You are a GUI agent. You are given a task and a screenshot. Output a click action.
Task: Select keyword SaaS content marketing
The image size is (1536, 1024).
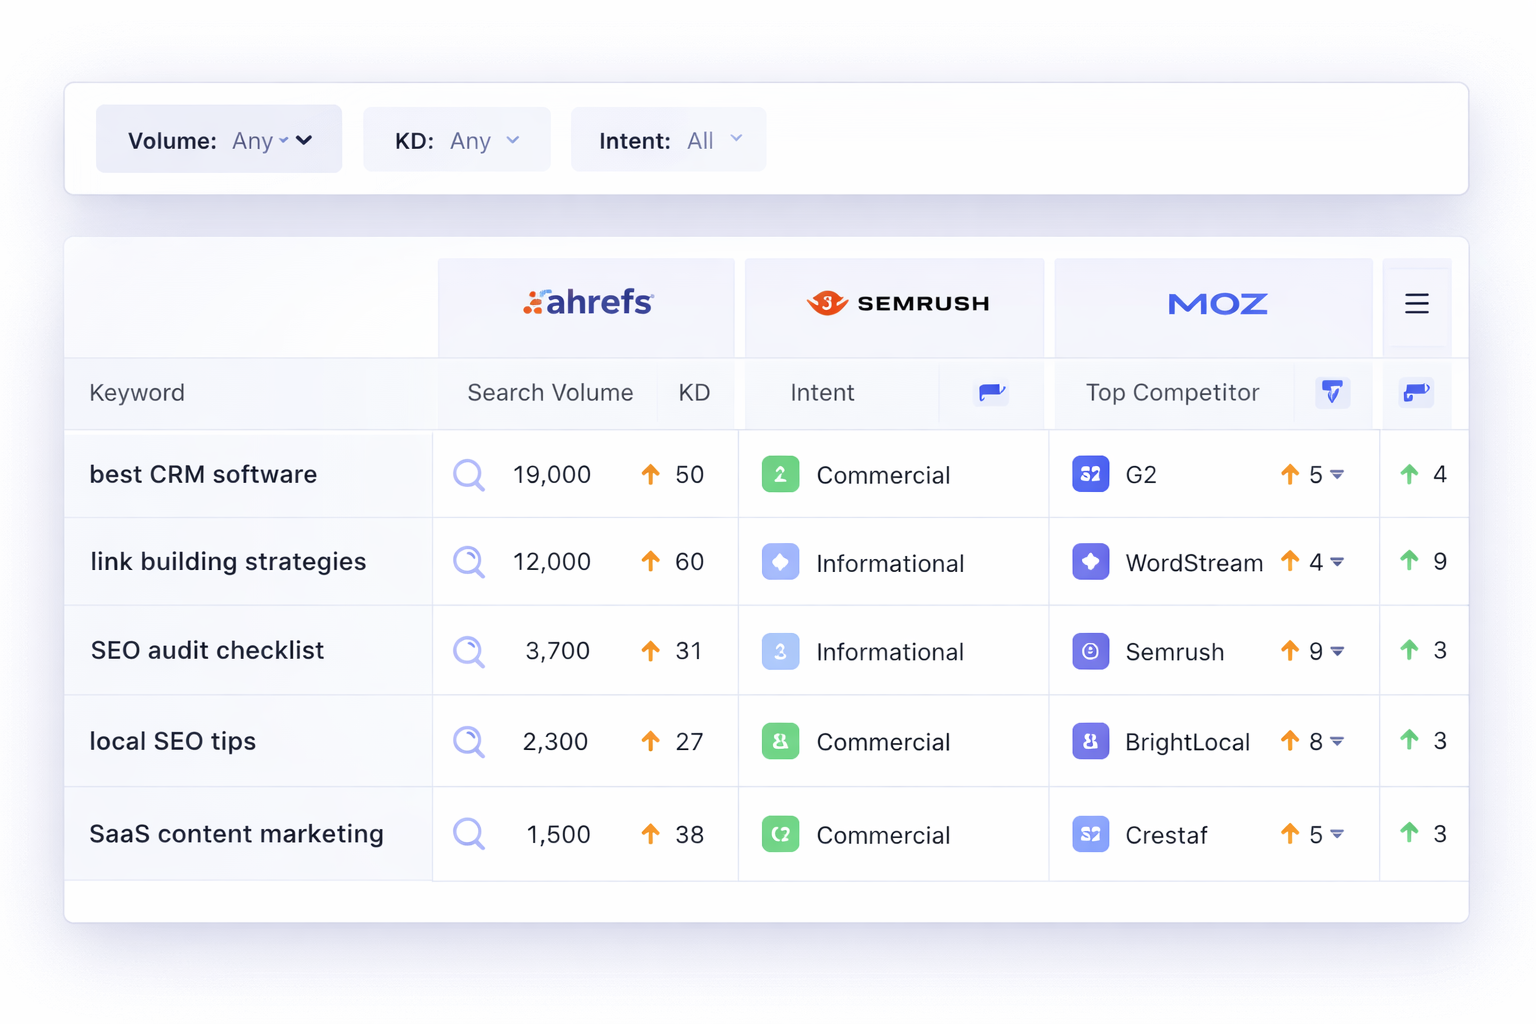coord(236,834)
